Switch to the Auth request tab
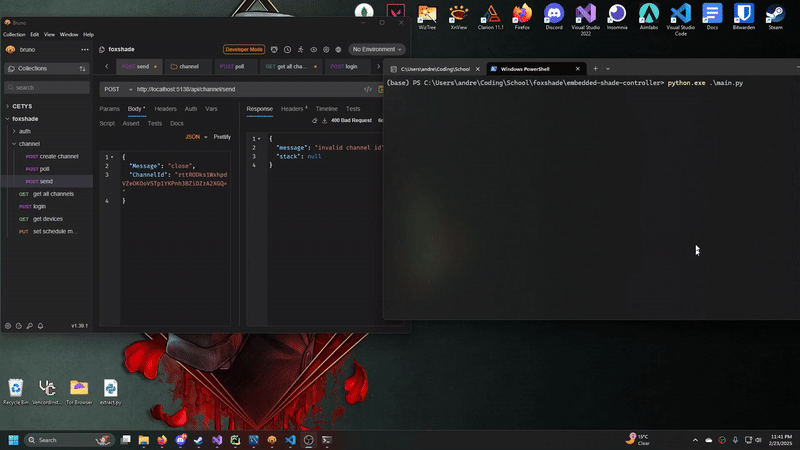The image size is (800, 450). [x=191, y=109]
